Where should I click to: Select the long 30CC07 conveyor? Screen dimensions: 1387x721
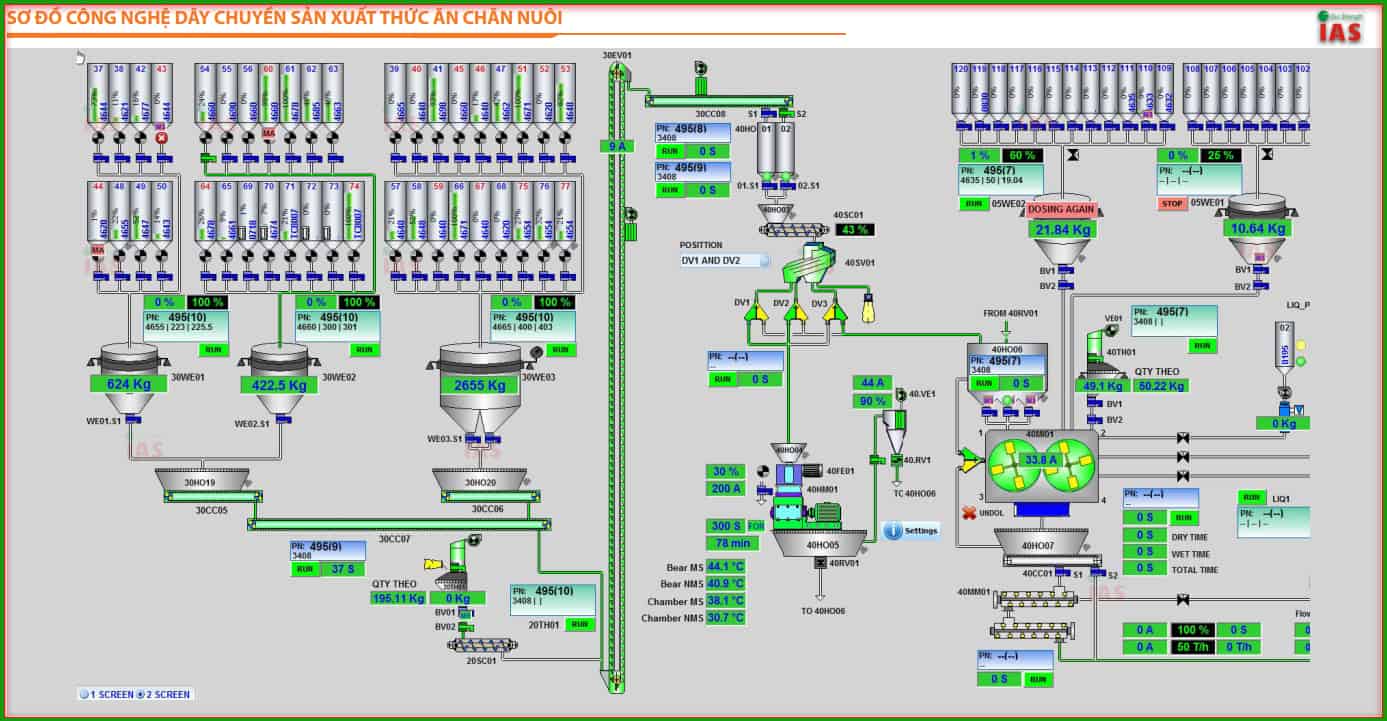pos(399,524)
